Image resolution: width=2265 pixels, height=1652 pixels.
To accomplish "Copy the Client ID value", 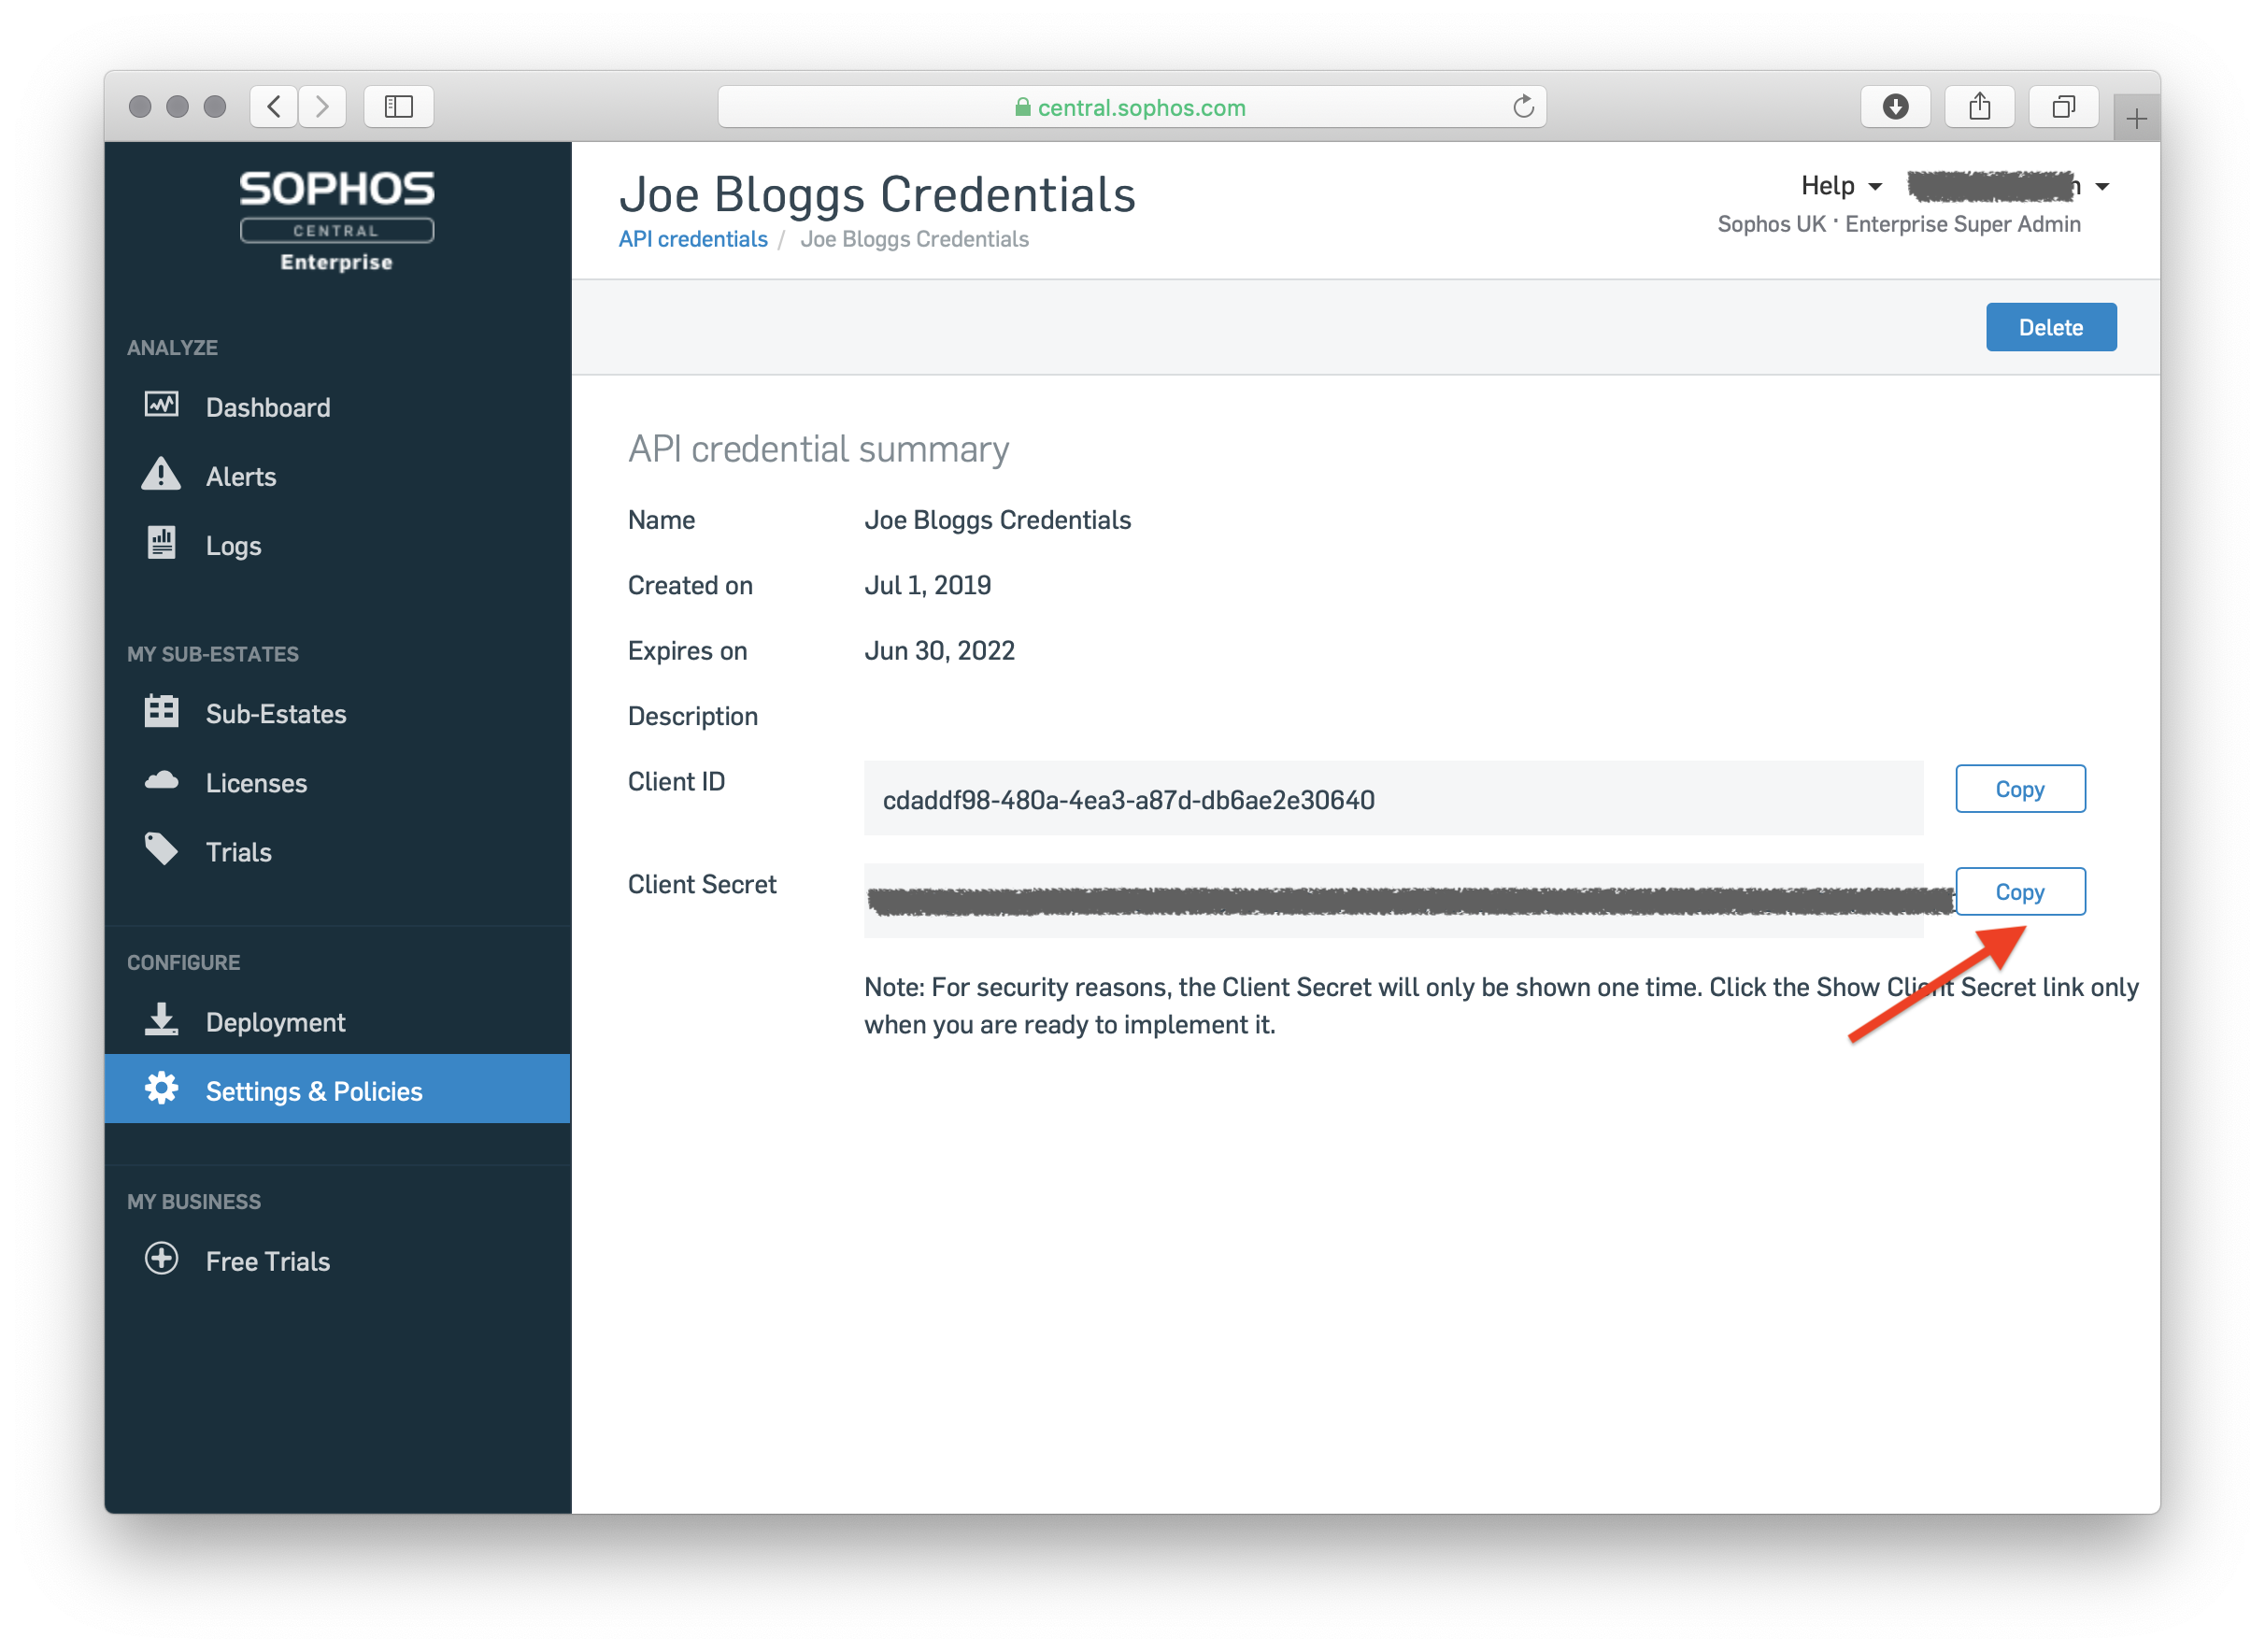I will 2021,789.
